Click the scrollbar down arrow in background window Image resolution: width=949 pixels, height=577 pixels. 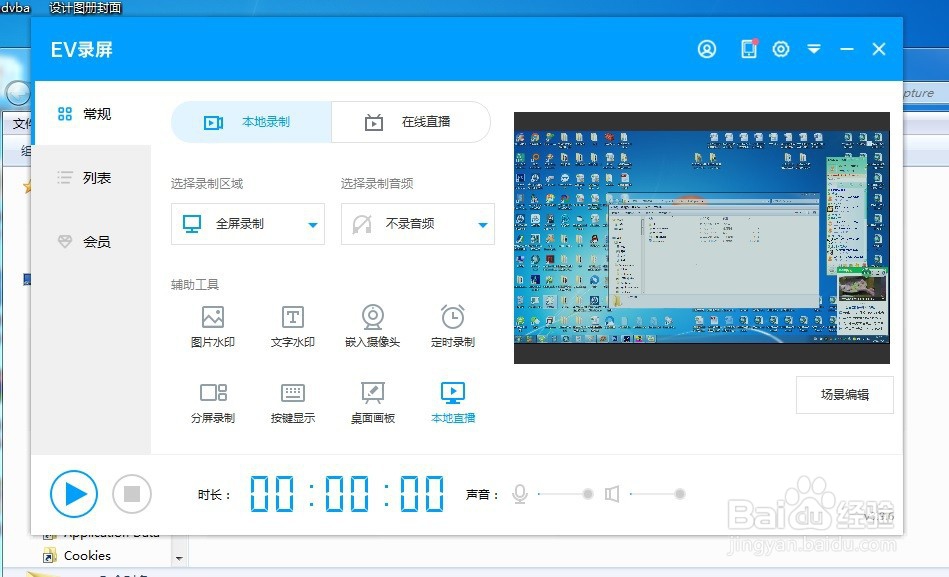tap(179, 558)
